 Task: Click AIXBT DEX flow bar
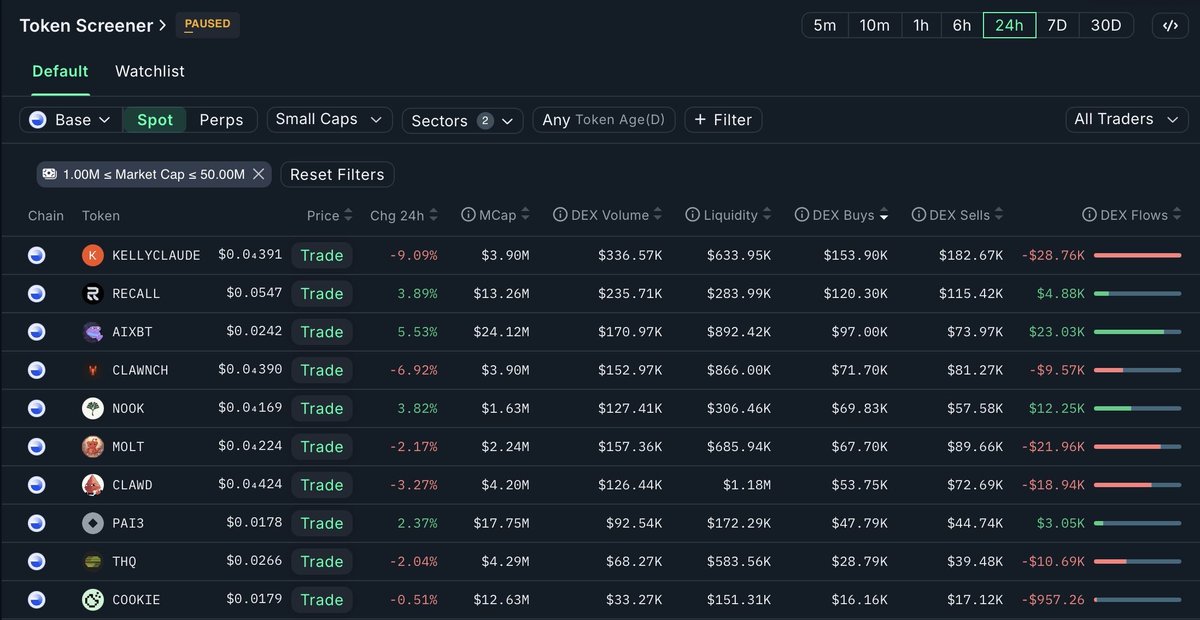1138,332
